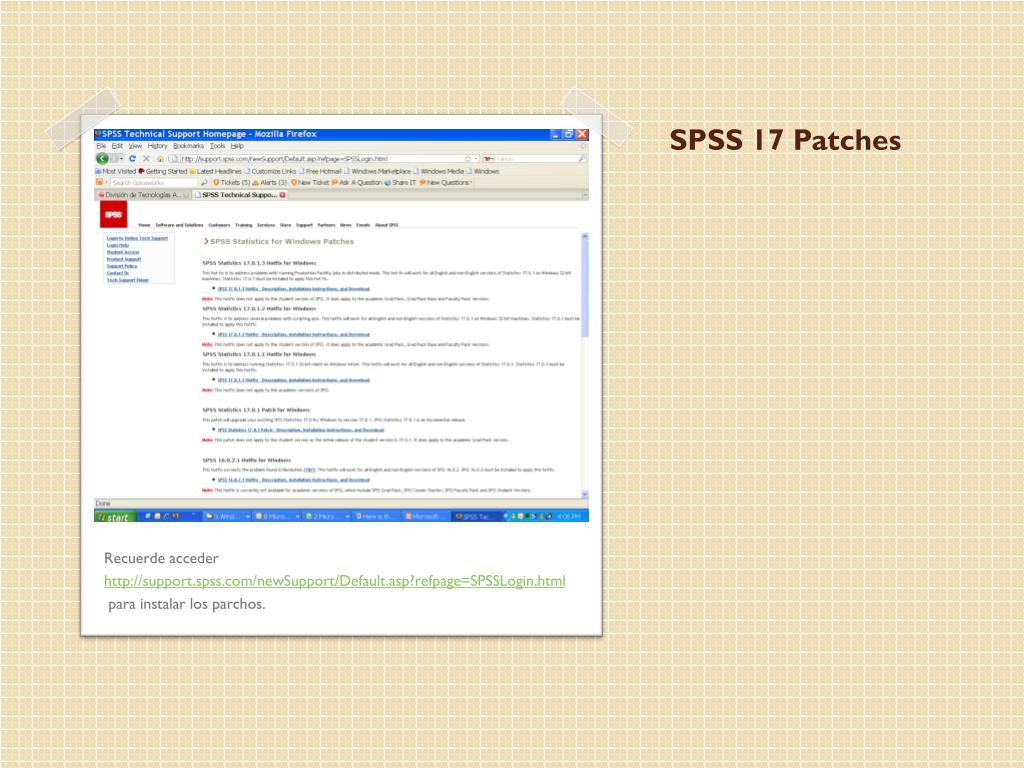Viewport: 1024px width, 768px height.
Task: Click Support in SPSS site navigation
Action: coord(304,225)
